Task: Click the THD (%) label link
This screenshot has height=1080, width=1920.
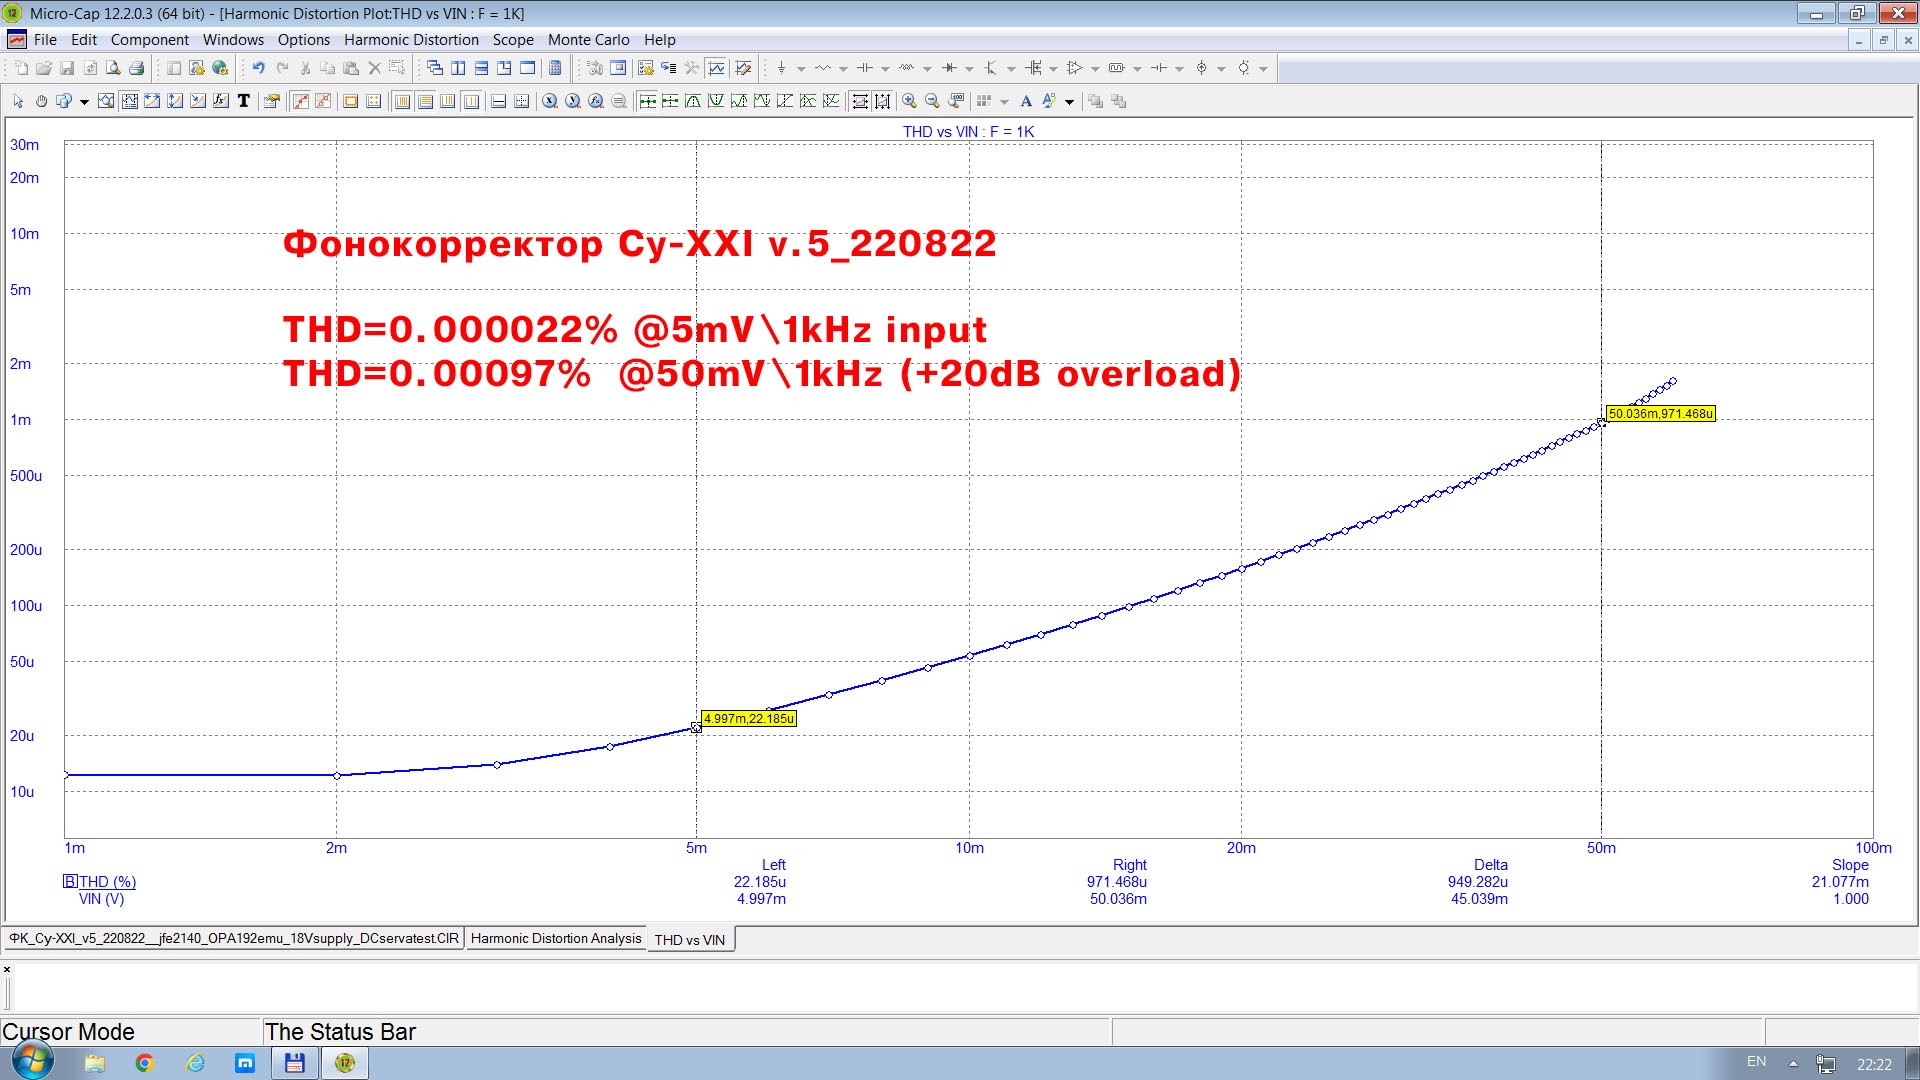Action: tap(107, 881)
